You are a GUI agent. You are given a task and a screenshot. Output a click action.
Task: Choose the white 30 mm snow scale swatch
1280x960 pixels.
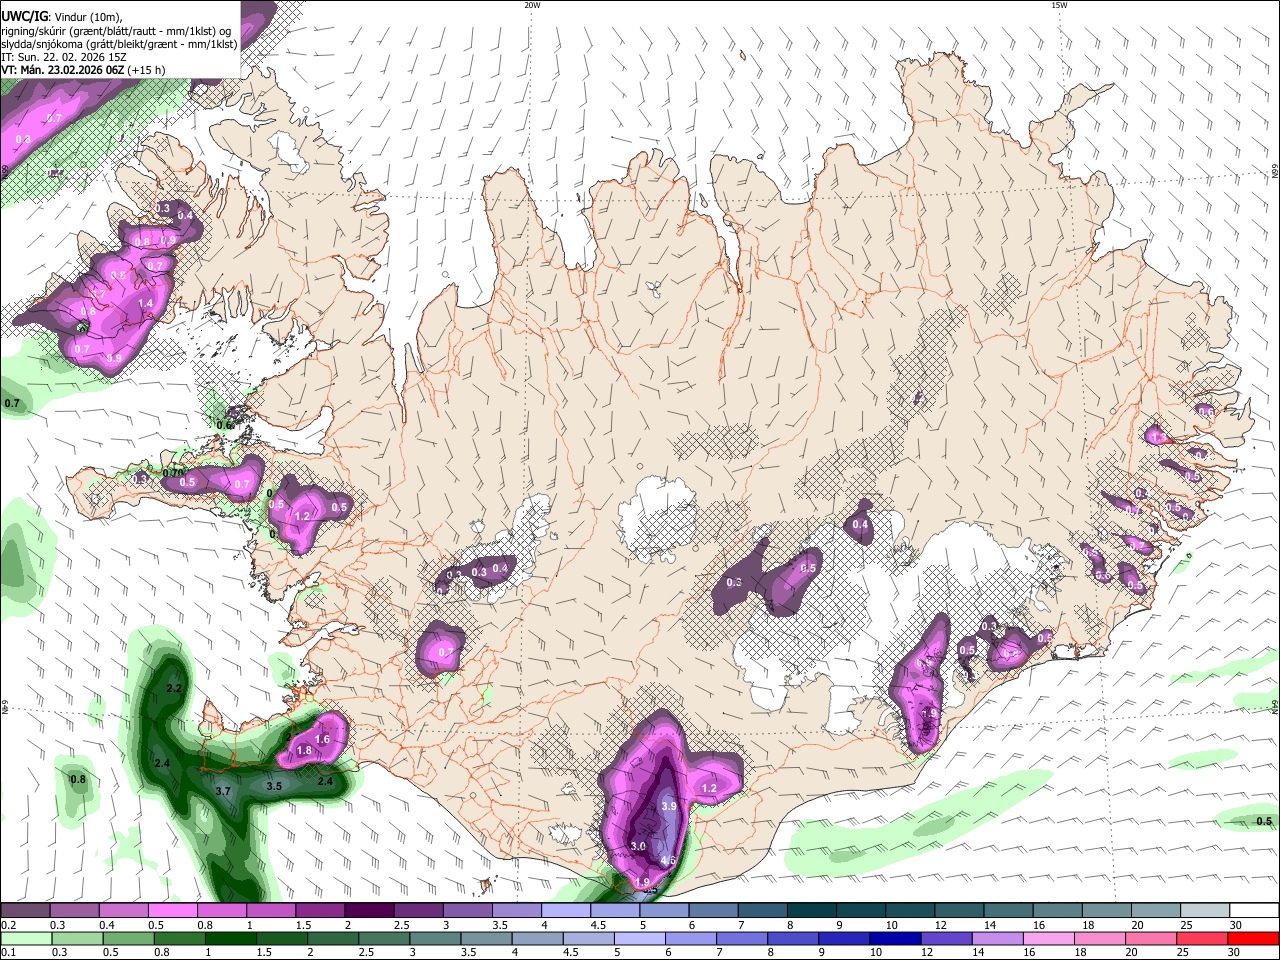point(1254,912)
